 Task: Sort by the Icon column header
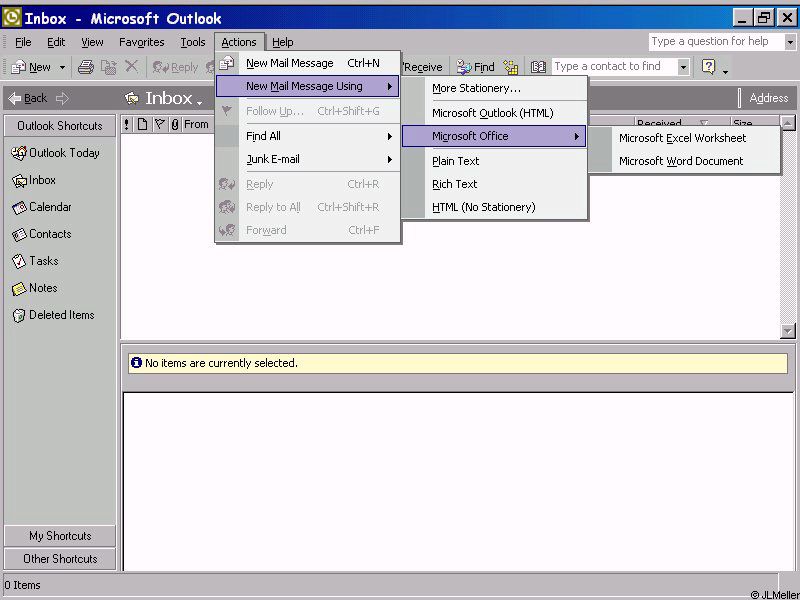pos(142,124)
